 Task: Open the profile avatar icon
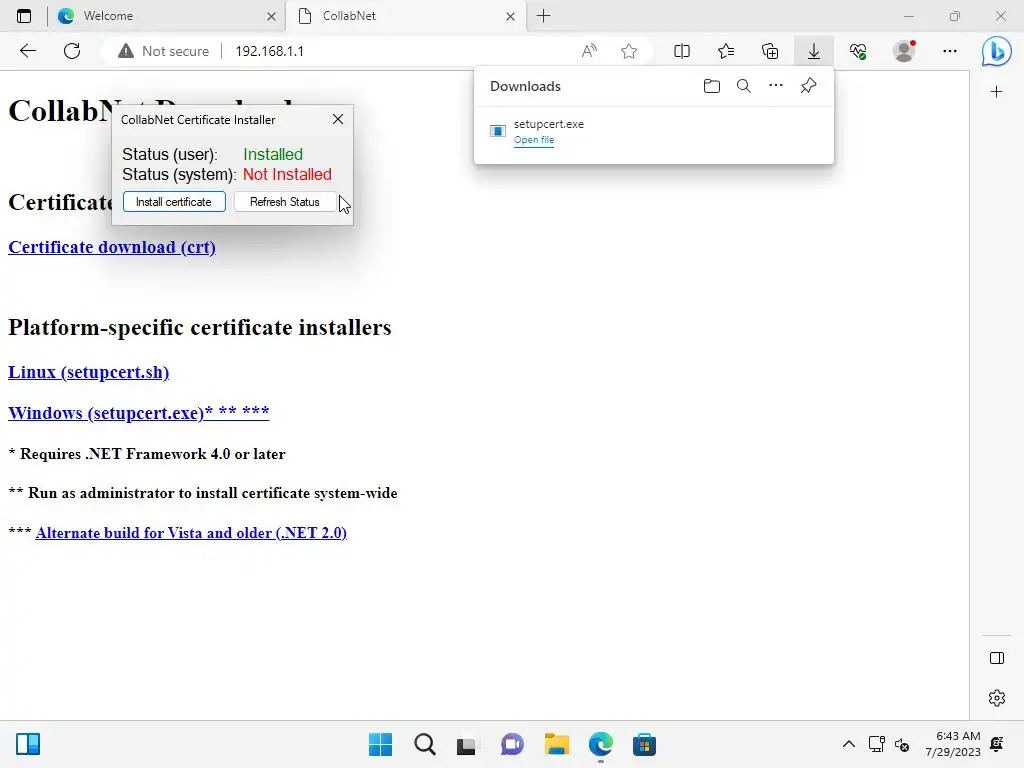904,51
